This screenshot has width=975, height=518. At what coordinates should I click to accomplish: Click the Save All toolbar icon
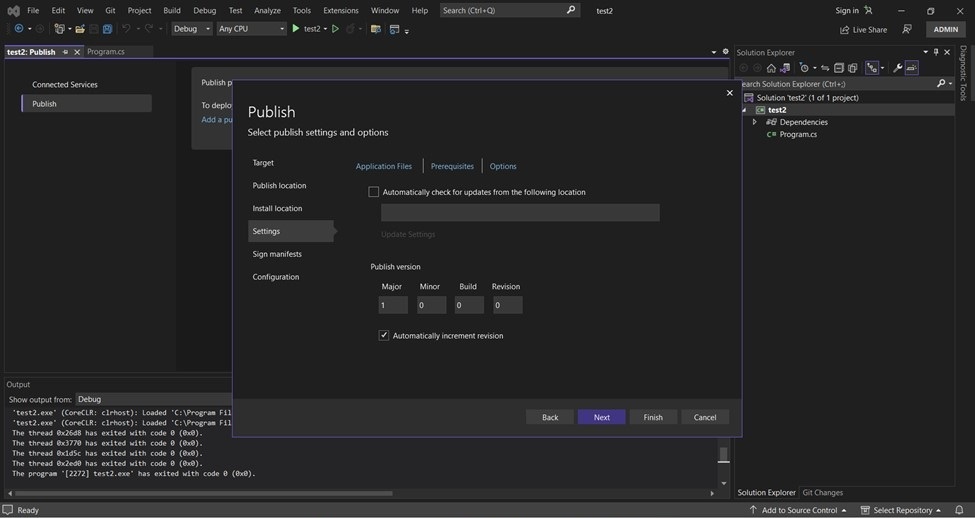click(108, 29)
